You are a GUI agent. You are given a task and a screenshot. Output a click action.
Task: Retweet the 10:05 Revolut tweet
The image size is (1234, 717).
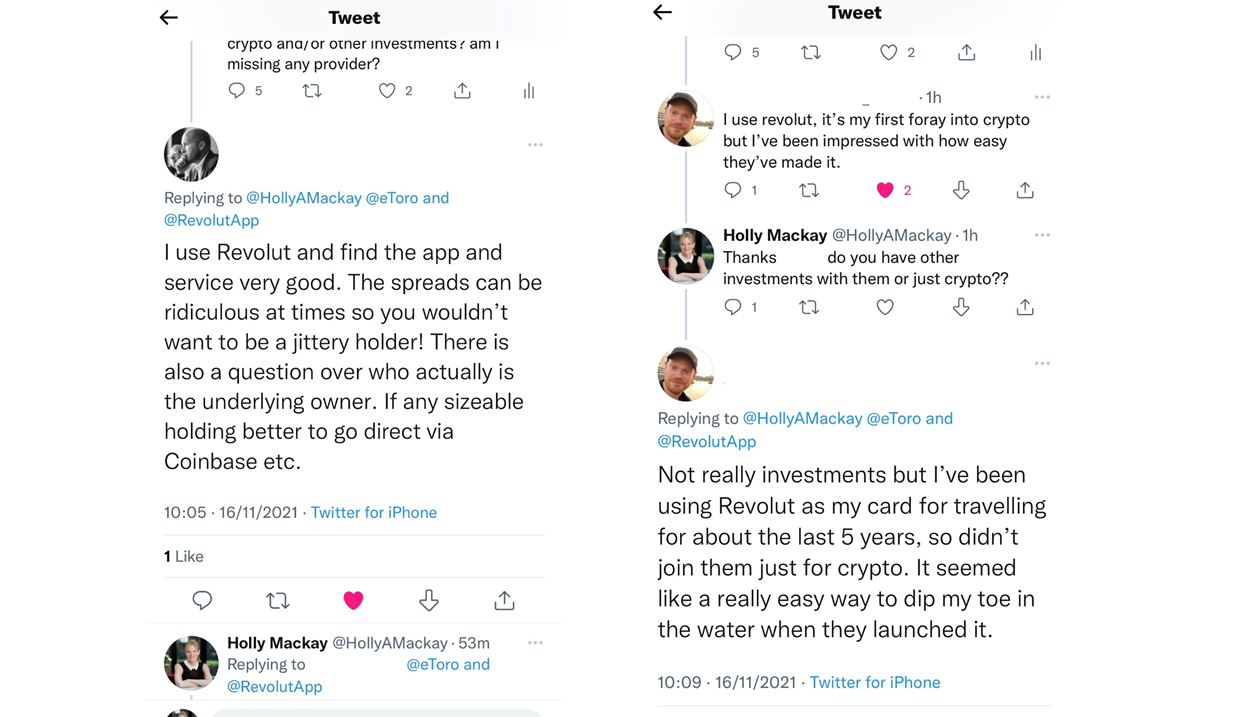[277, 600]
